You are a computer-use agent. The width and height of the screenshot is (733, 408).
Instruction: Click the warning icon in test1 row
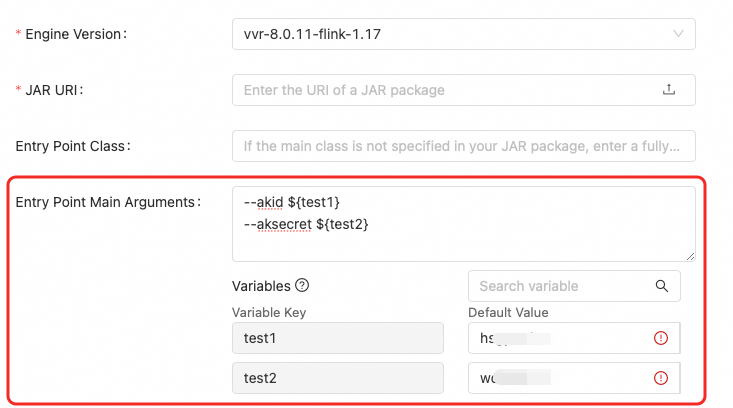pyautogui.click(x=660, y=339)
